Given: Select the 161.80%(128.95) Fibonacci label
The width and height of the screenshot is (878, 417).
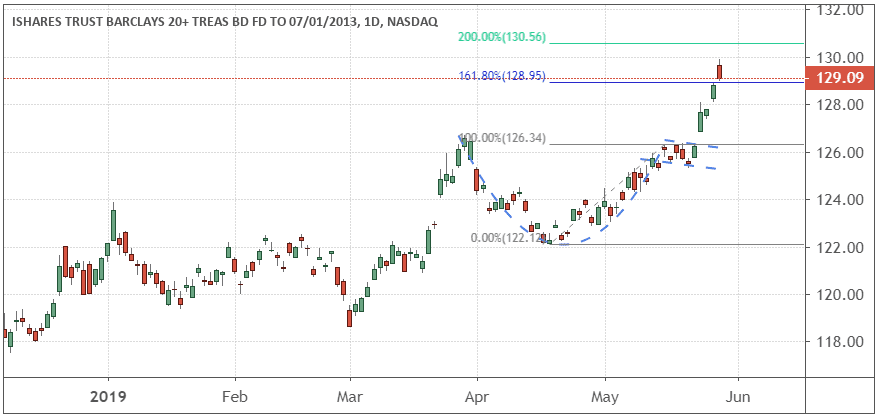Looking at the screenshot, I should click(502, 76).
